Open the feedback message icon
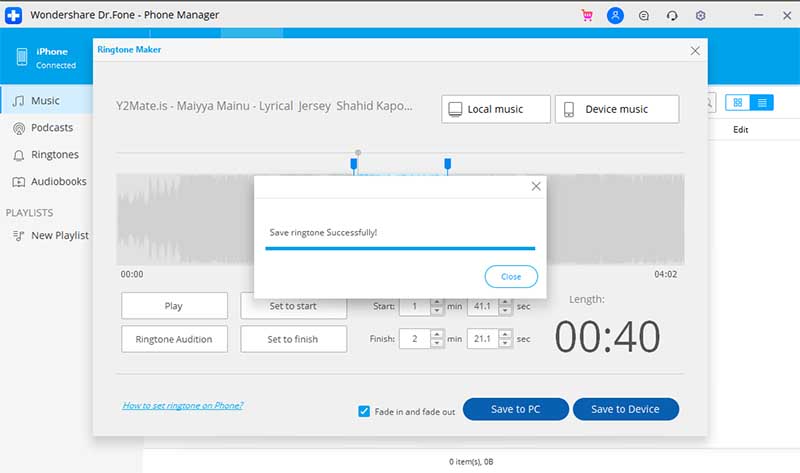 point(644,16)
